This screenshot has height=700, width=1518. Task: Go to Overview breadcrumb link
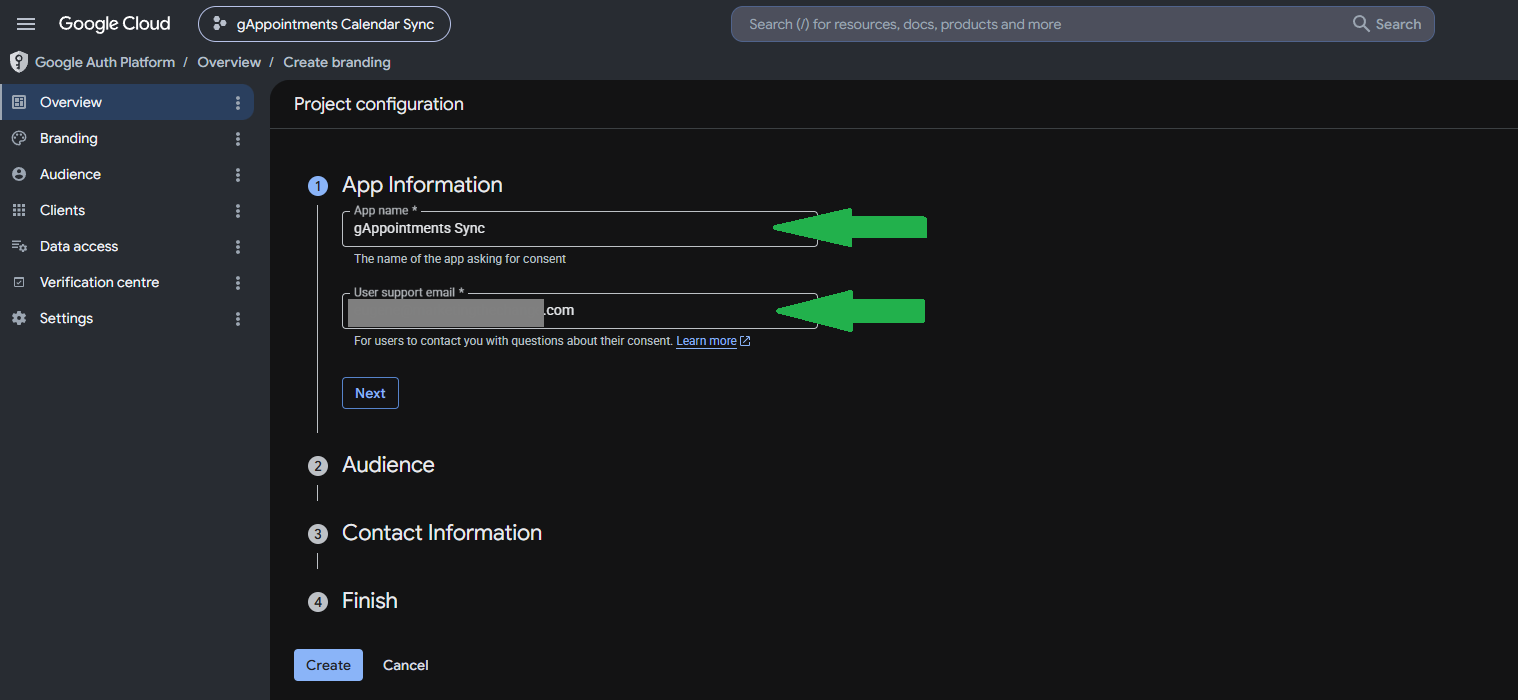point(229,62)
